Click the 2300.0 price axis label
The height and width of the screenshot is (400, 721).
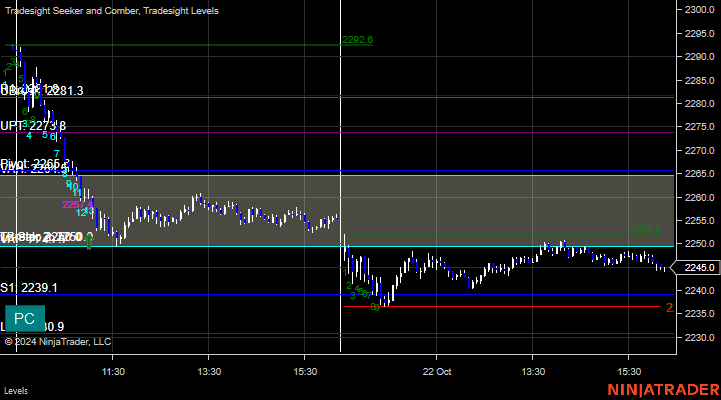point(699,10)
